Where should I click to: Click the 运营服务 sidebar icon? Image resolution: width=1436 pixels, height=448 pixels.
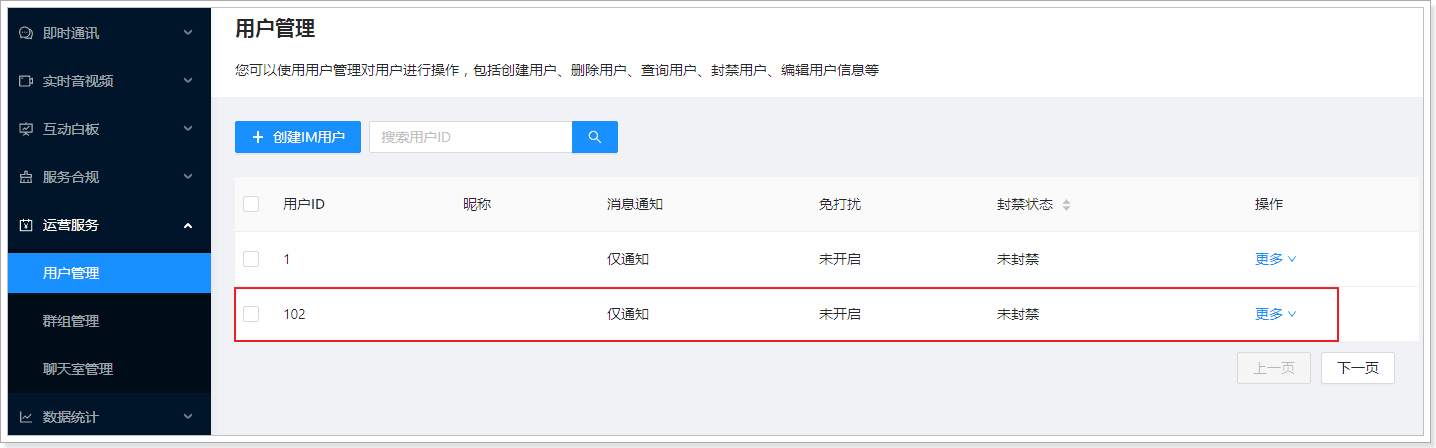[26, 225]
